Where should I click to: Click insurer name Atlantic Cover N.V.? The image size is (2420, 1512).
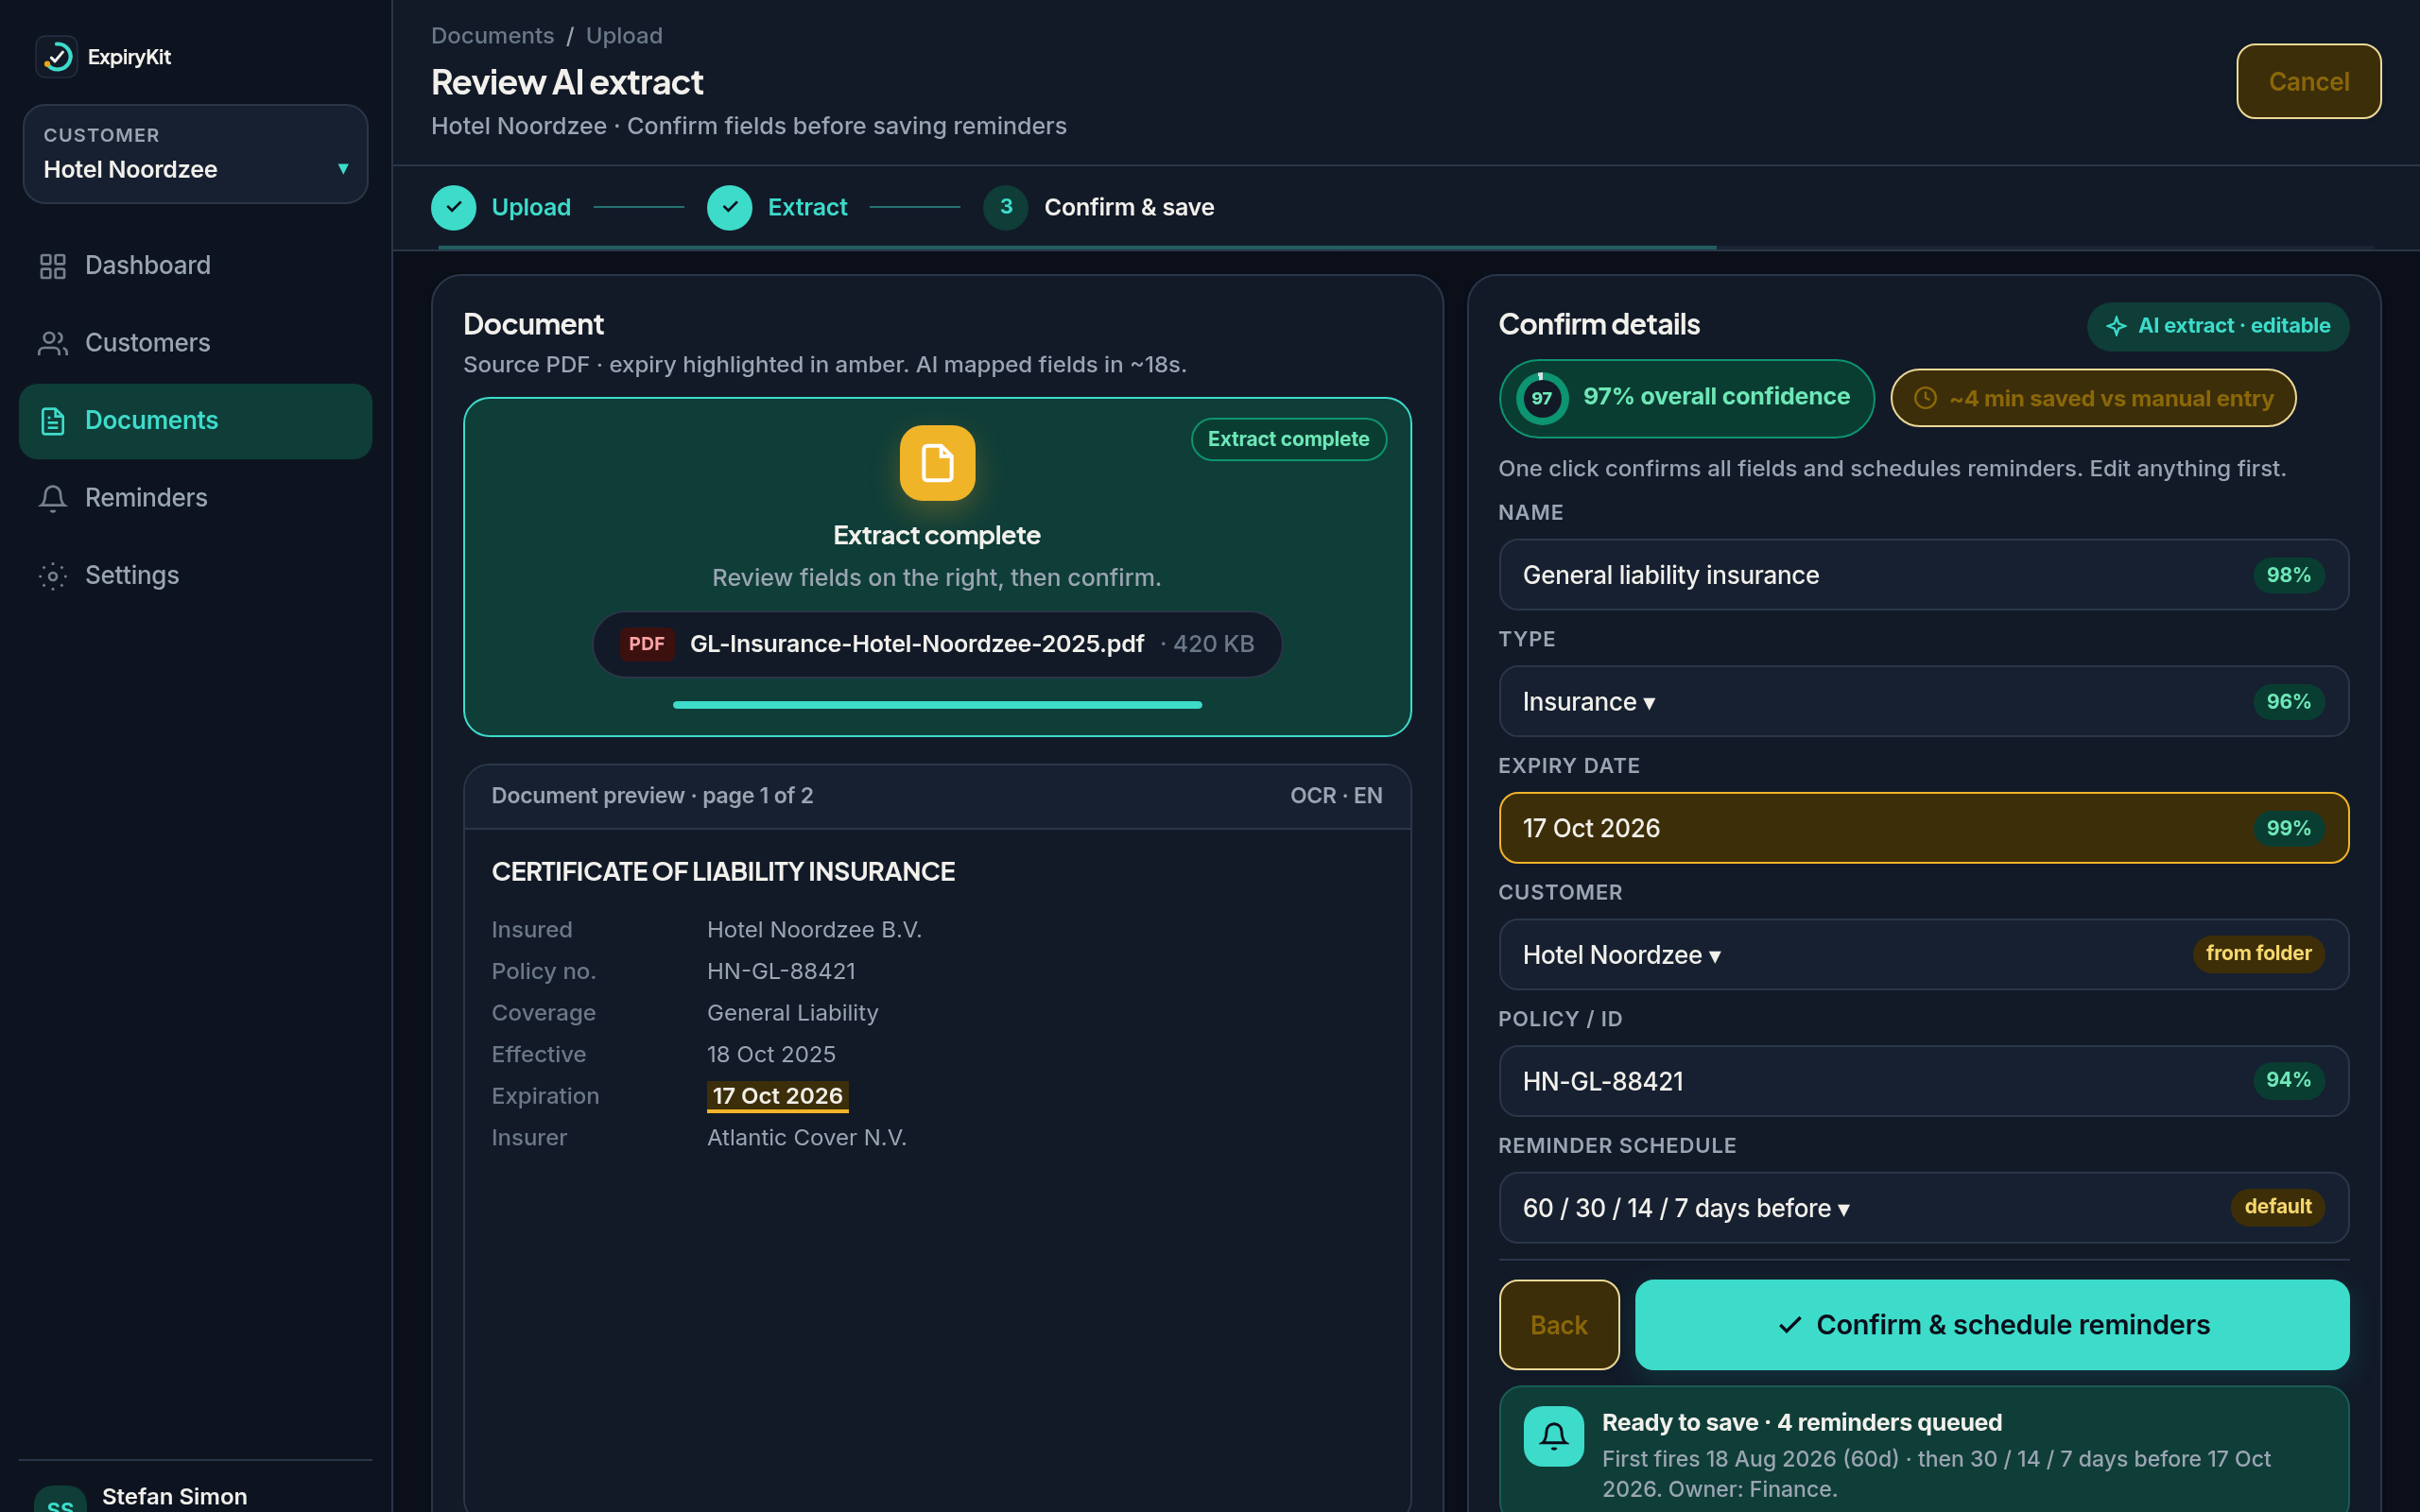(806, 1138)
